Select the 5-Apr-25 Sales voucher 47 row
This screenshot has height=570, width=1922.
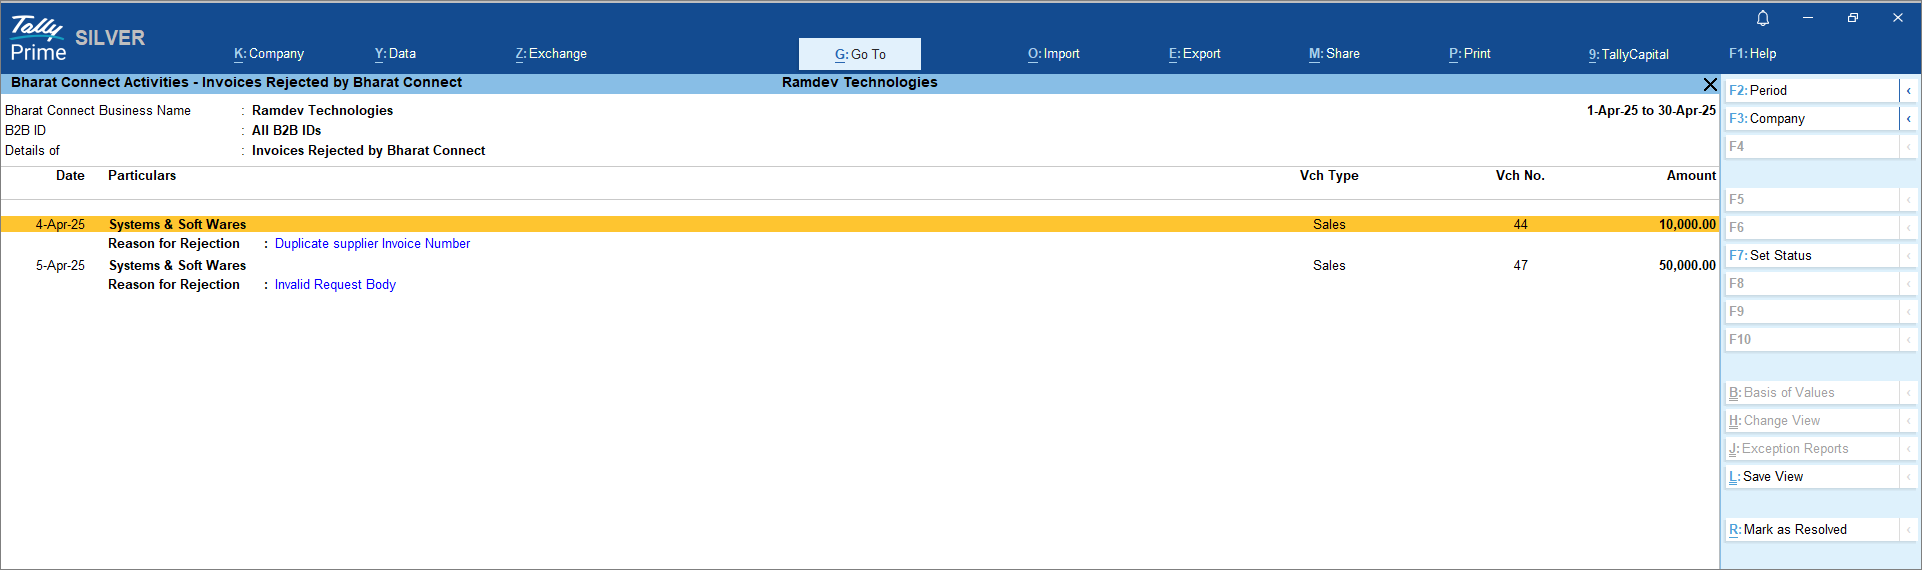tap(858, 266)
